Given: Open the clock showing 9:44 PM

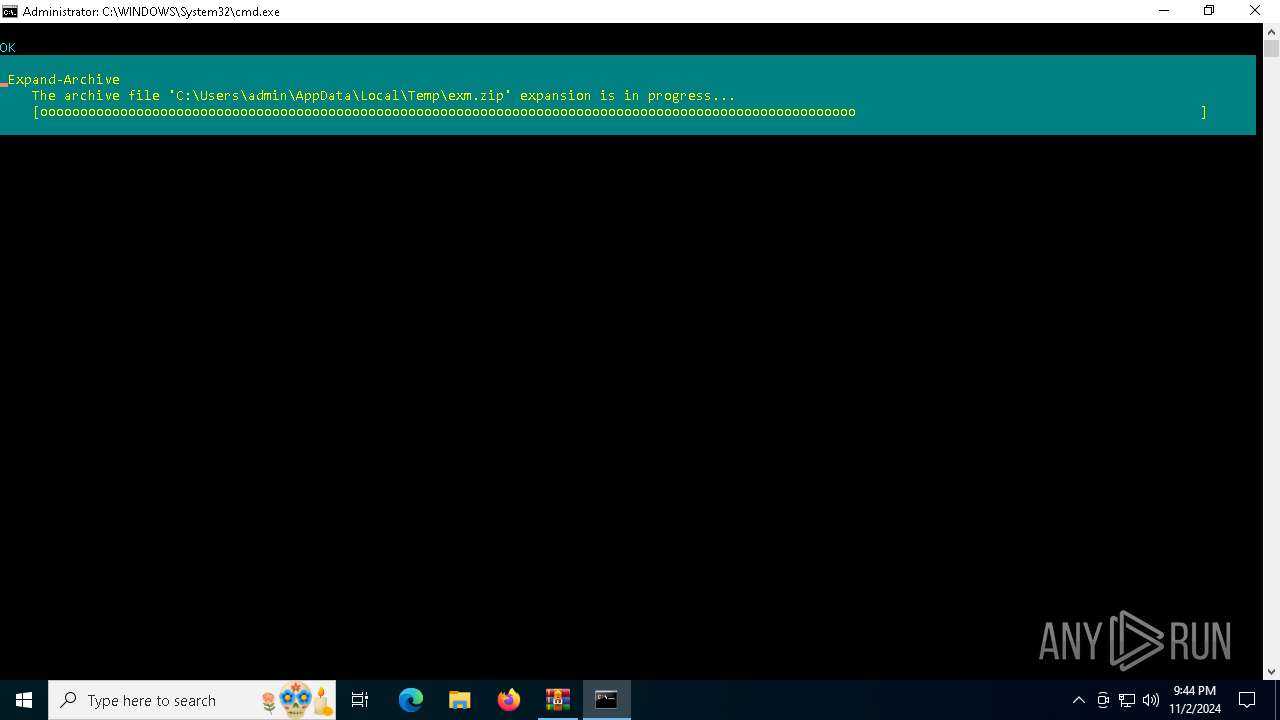Looking at the screenshot, I should pyautogui.click(x=1195, y=700).
